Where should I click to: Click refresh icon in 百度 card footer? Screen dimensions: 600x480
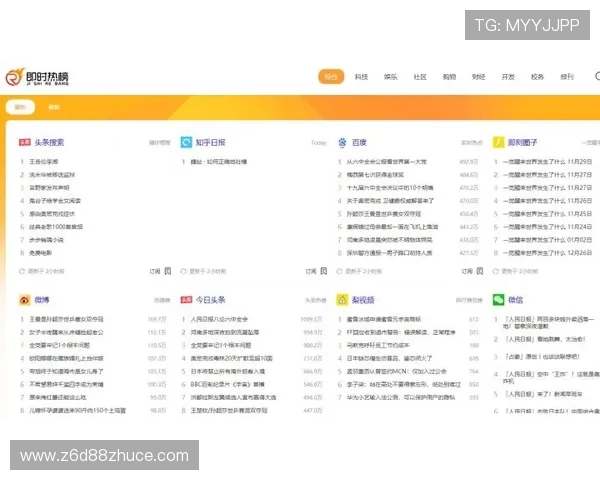[339, 271]
